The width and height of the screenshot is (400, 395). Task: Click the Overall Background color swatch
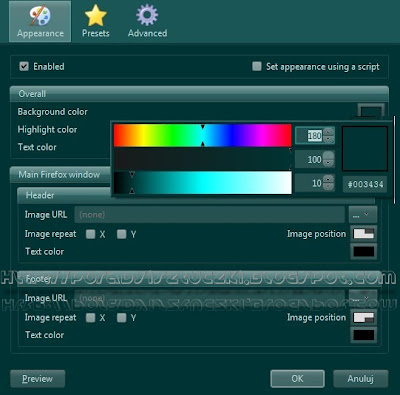[371, 110]
